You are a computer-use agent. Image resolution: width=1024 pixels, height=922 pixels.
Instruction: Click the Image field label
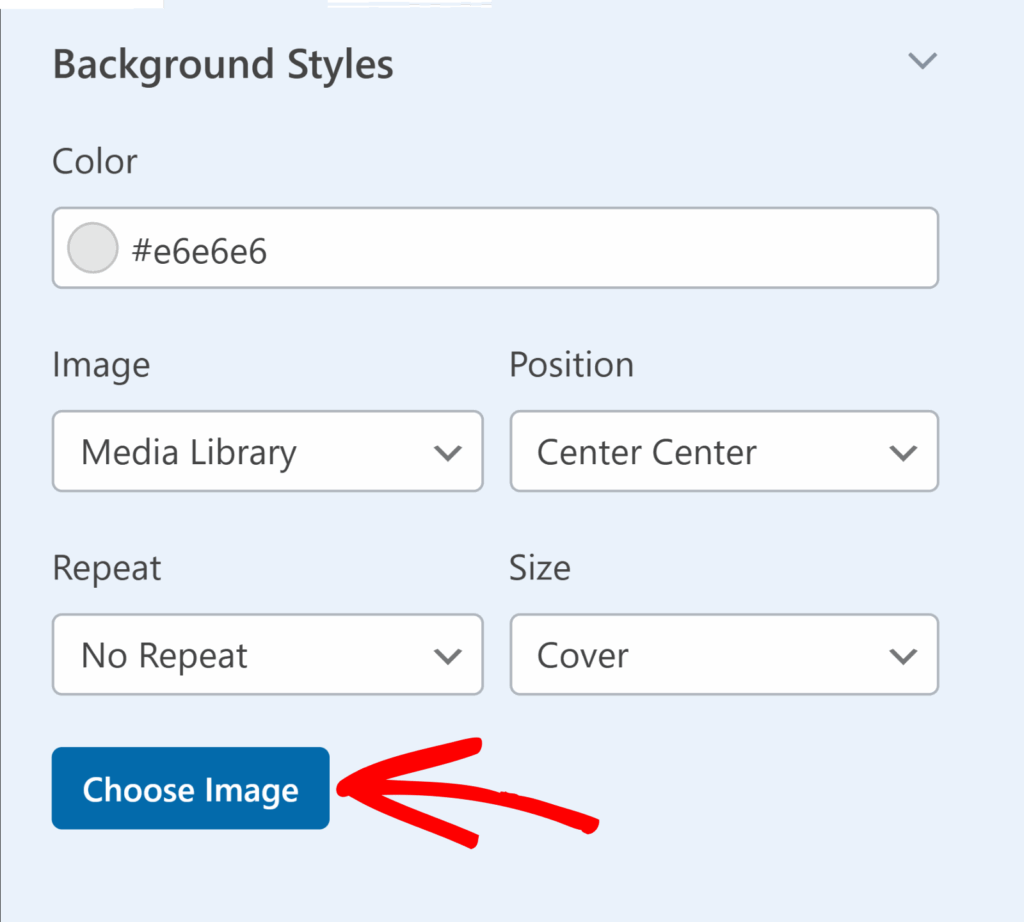point(101,366)
